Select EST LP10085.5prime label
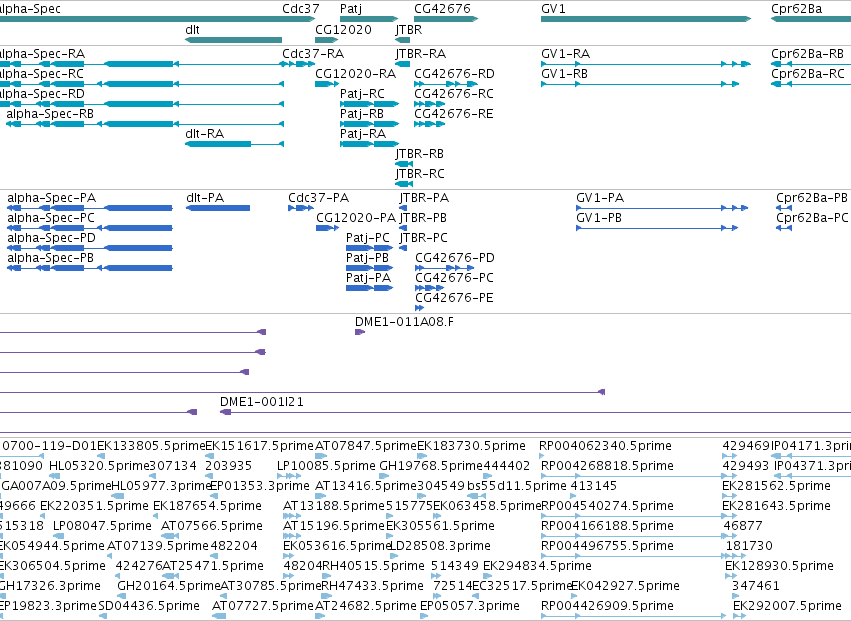The height and width of the screenshot is (621, 851). [x=326, y=466]
